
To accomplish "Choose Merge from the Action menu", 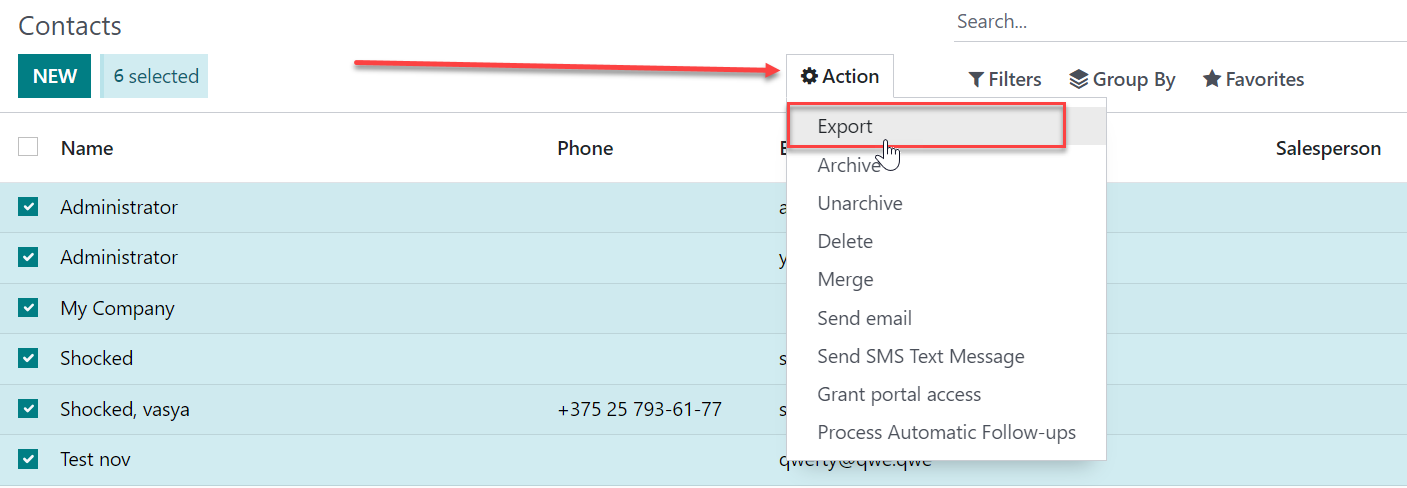I will (x=845, y=280).
